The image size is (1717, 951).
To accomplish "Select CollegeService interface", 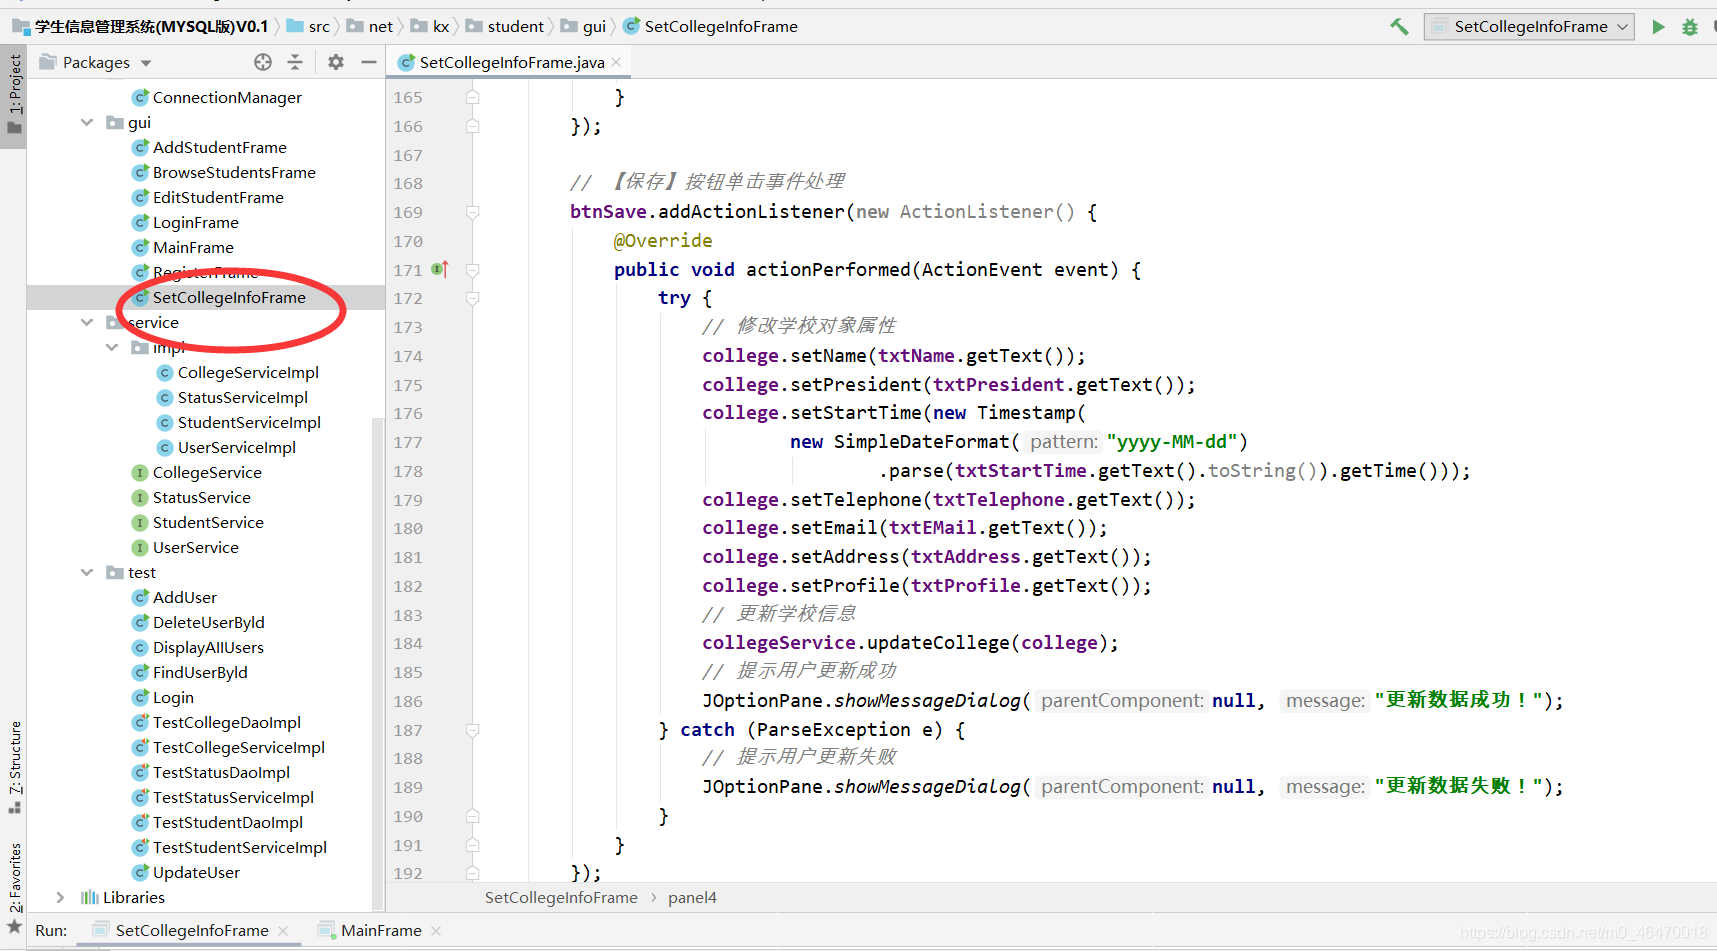I will tap(207, 472).
